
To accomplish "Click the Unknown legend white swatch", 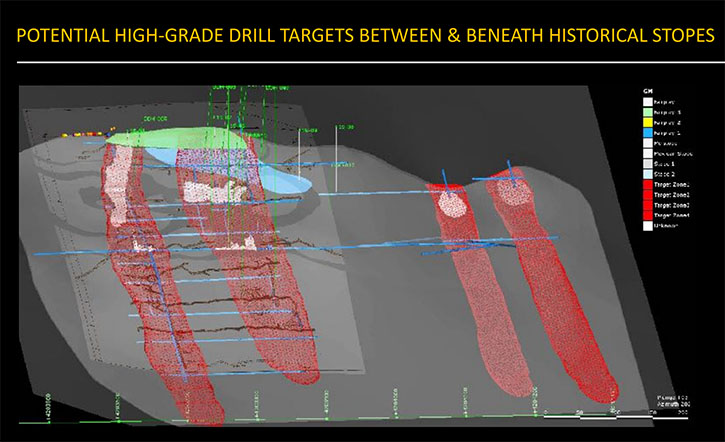I will coord(648,226).
